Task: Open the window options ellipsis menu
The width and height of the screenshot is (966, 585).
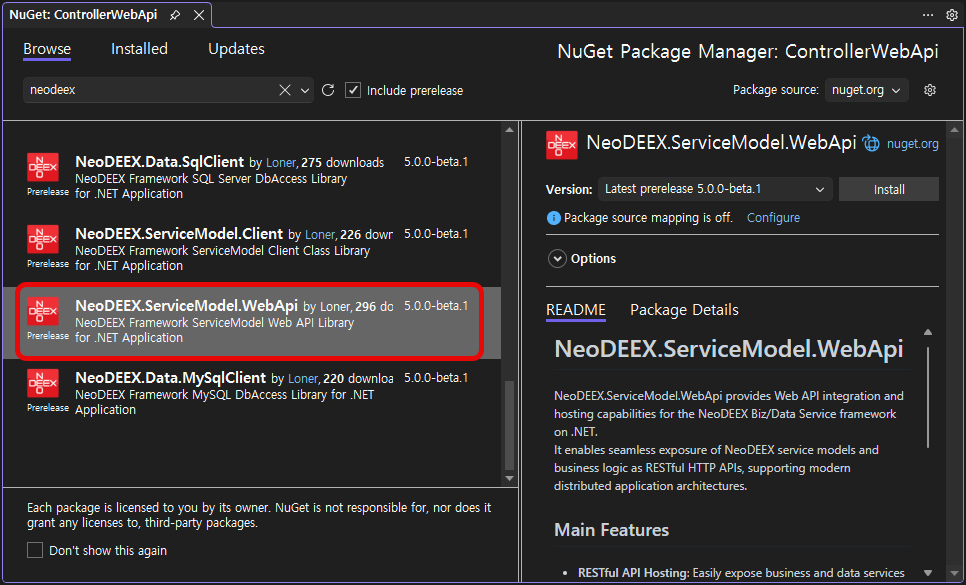Action: 928,15
